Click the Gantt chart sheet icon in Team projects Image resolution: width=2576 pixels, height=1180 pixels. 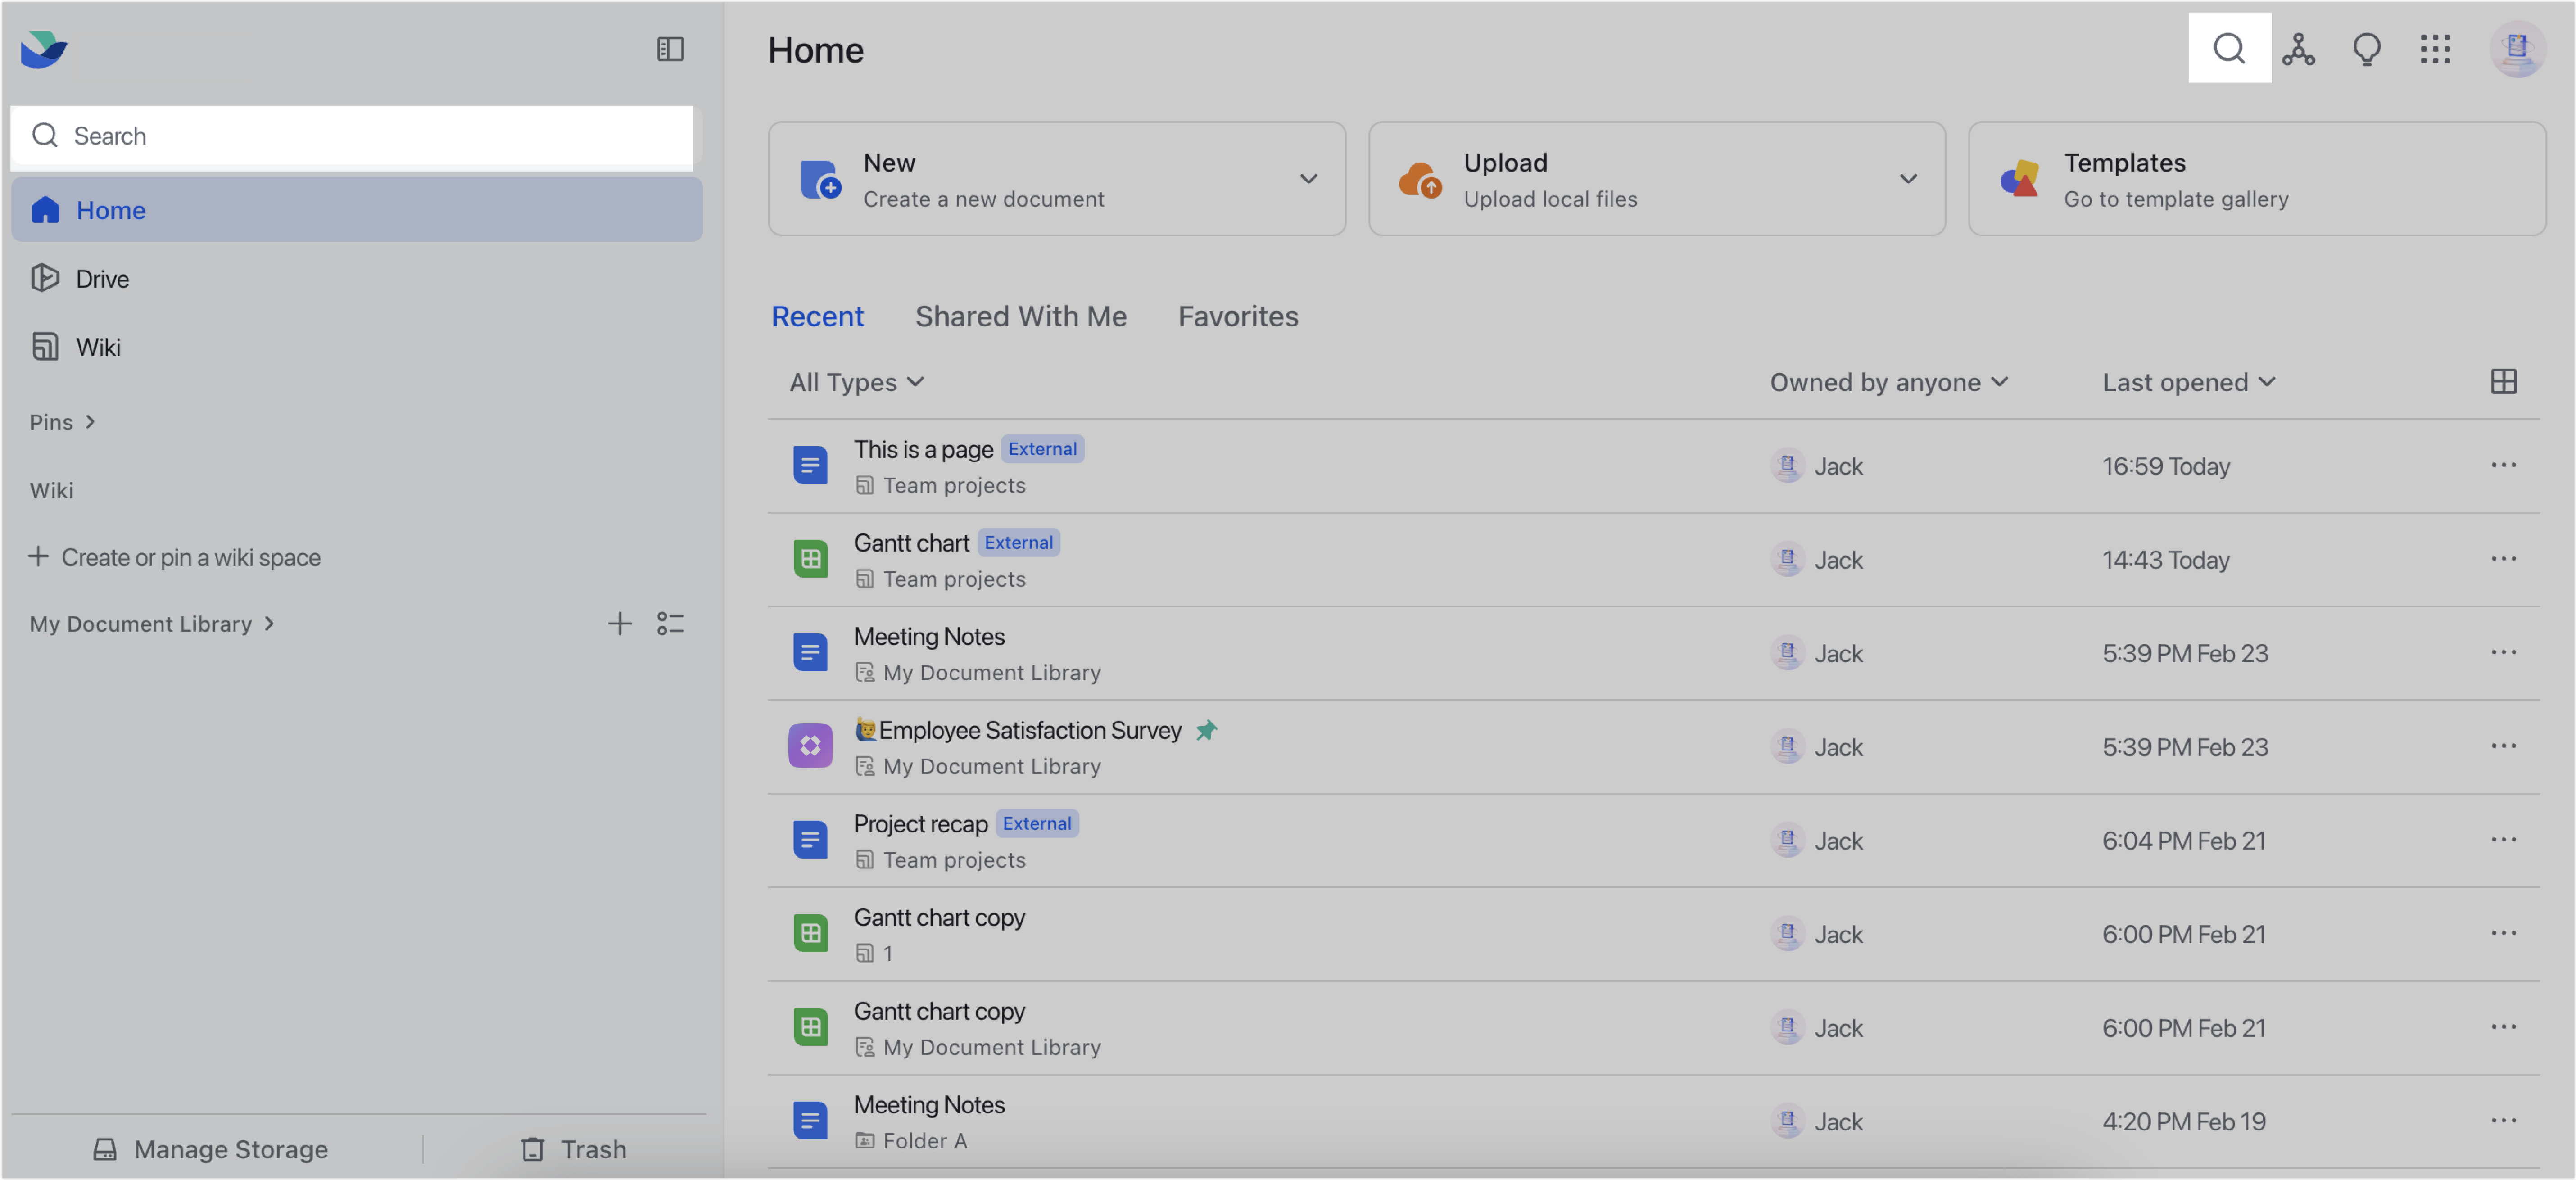[x=810, y=559]
